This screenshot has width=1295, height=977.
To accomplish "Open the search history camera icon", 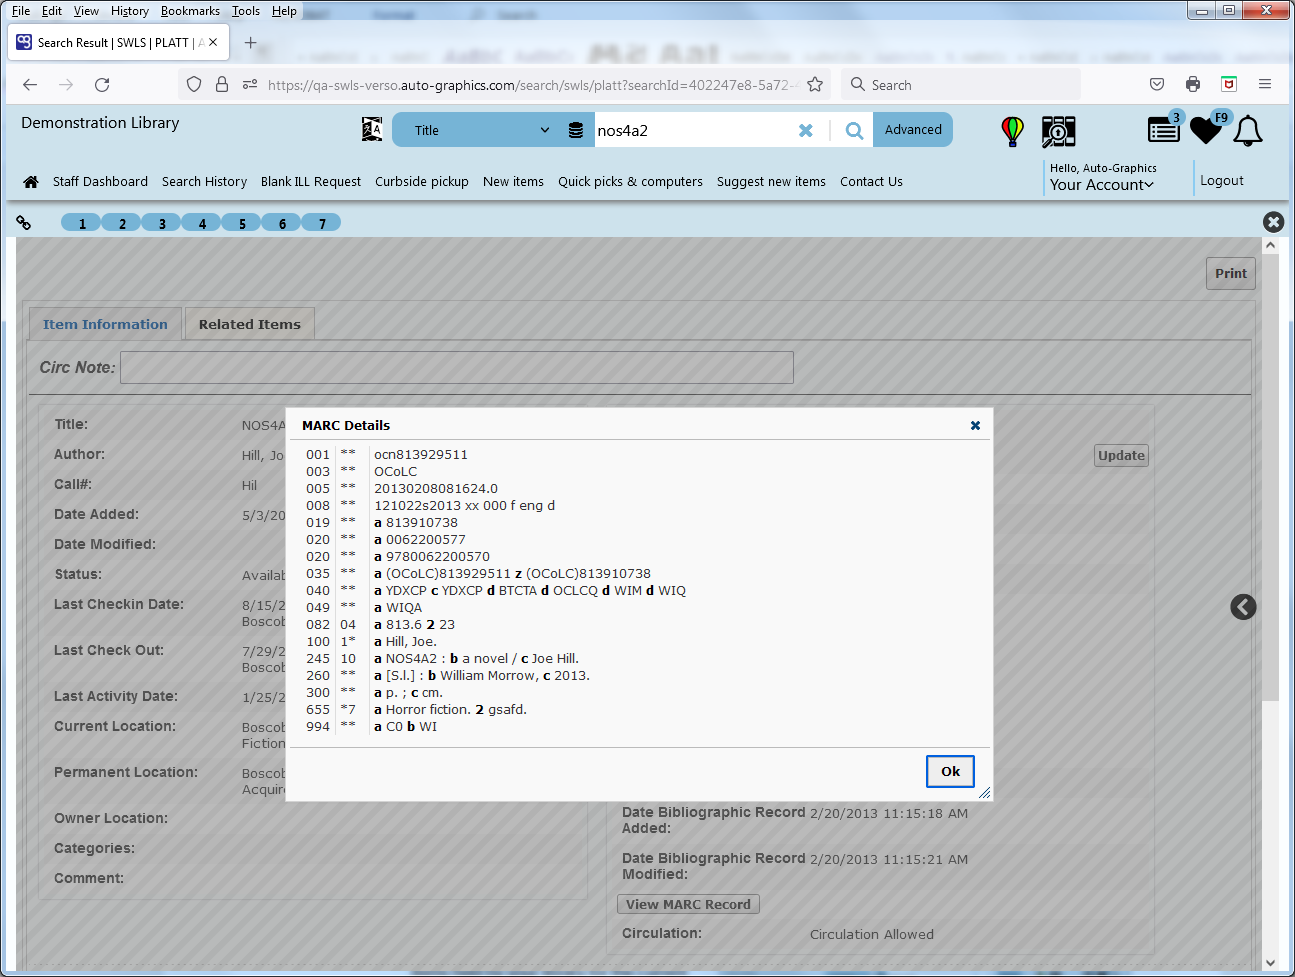I will point(1058,131).
